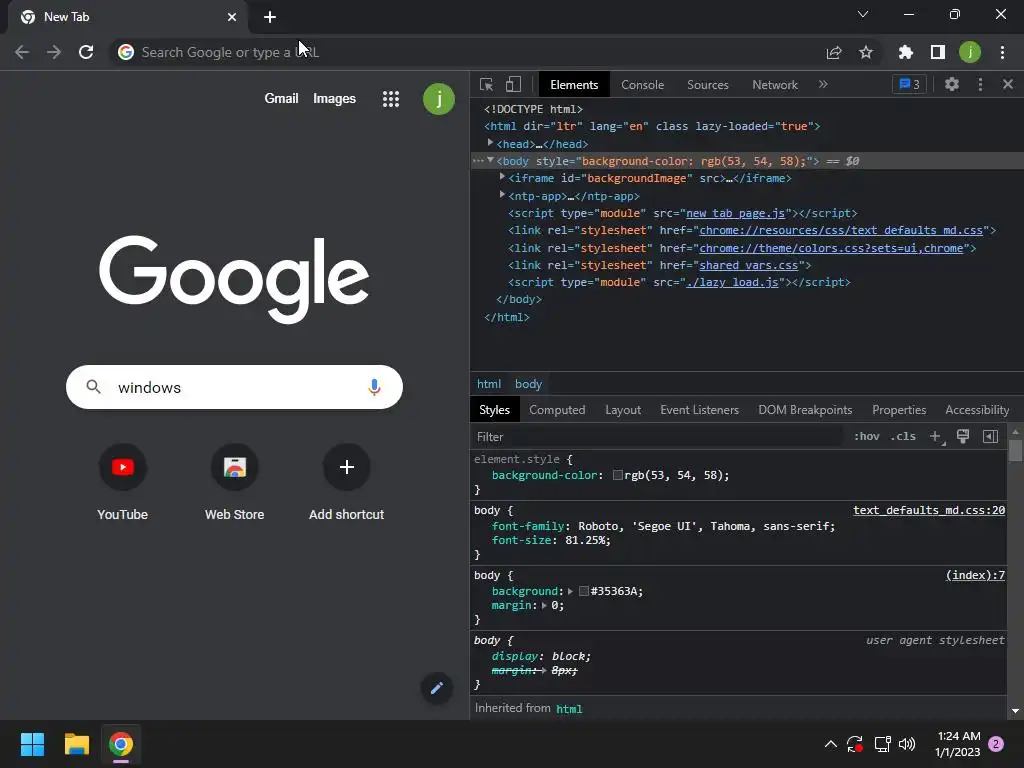Open new_tab_page.js script link
The width and height of the screenshot is (1024, 768).
[x=735, y=213]
